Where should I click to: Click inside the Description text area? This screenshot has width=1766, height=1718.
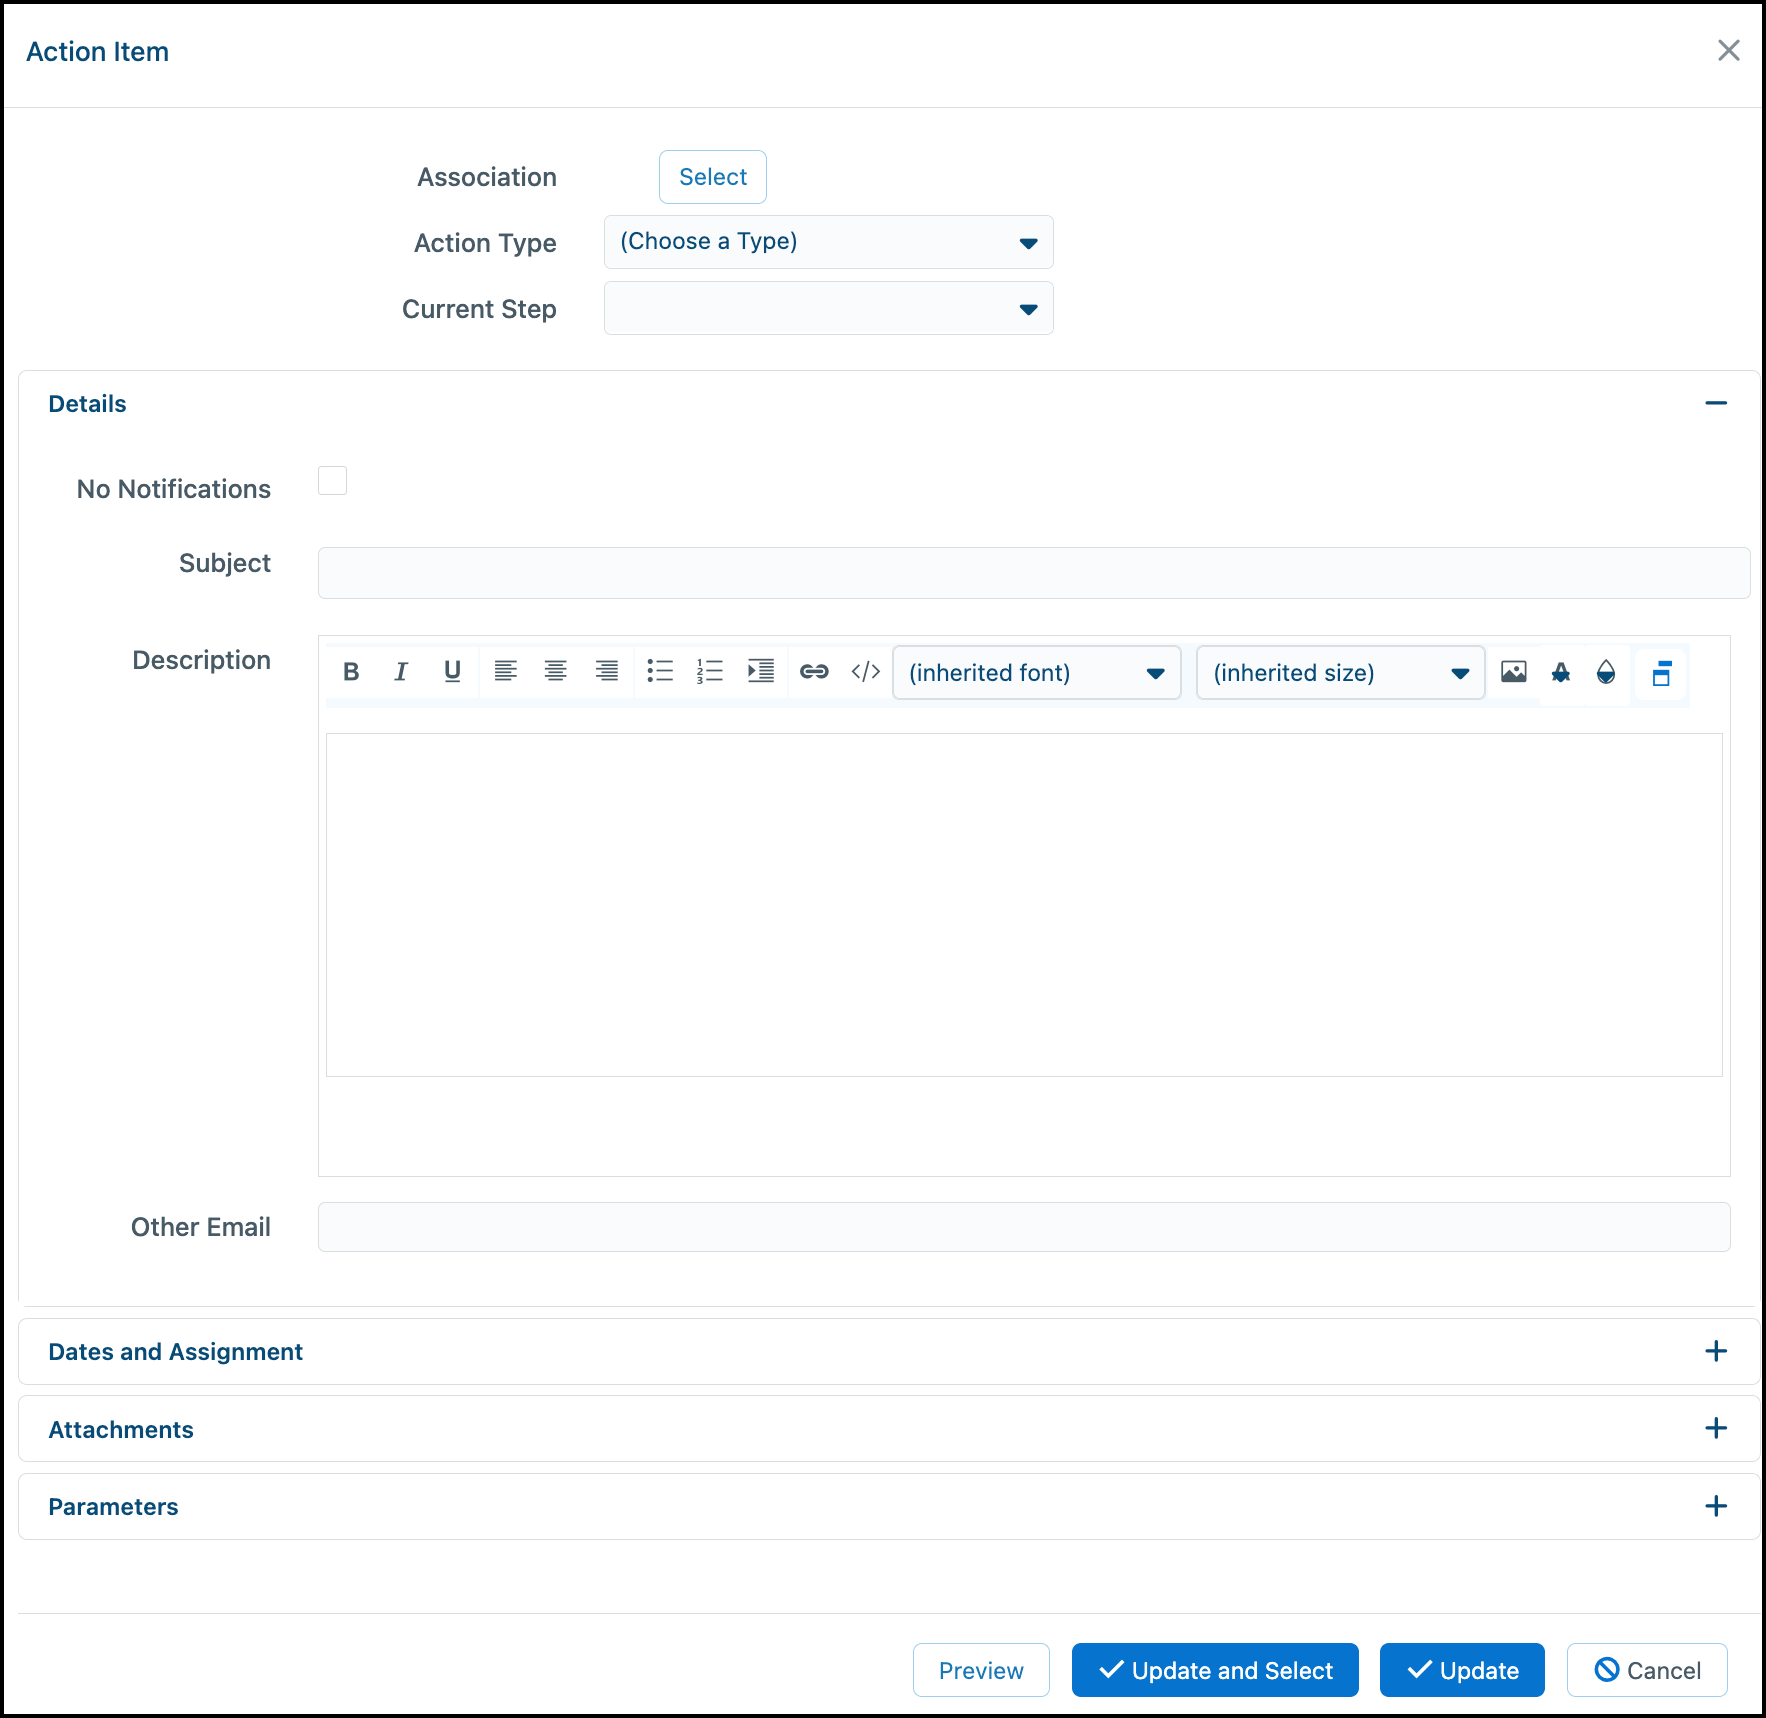[x=1024, y=905]
